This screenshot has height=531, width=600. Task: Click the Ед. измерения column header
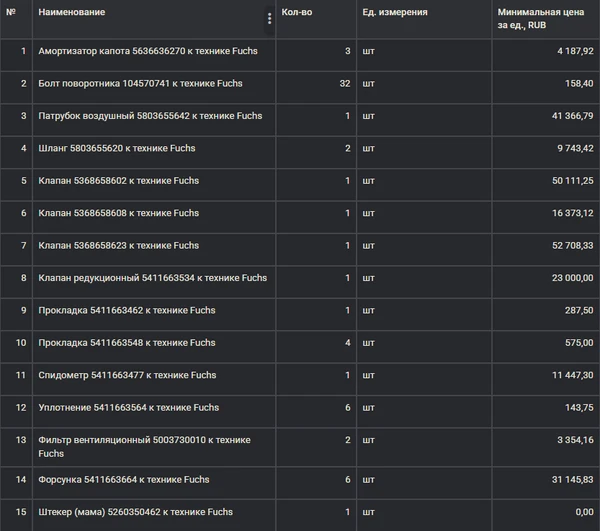[x=395, y=12]
